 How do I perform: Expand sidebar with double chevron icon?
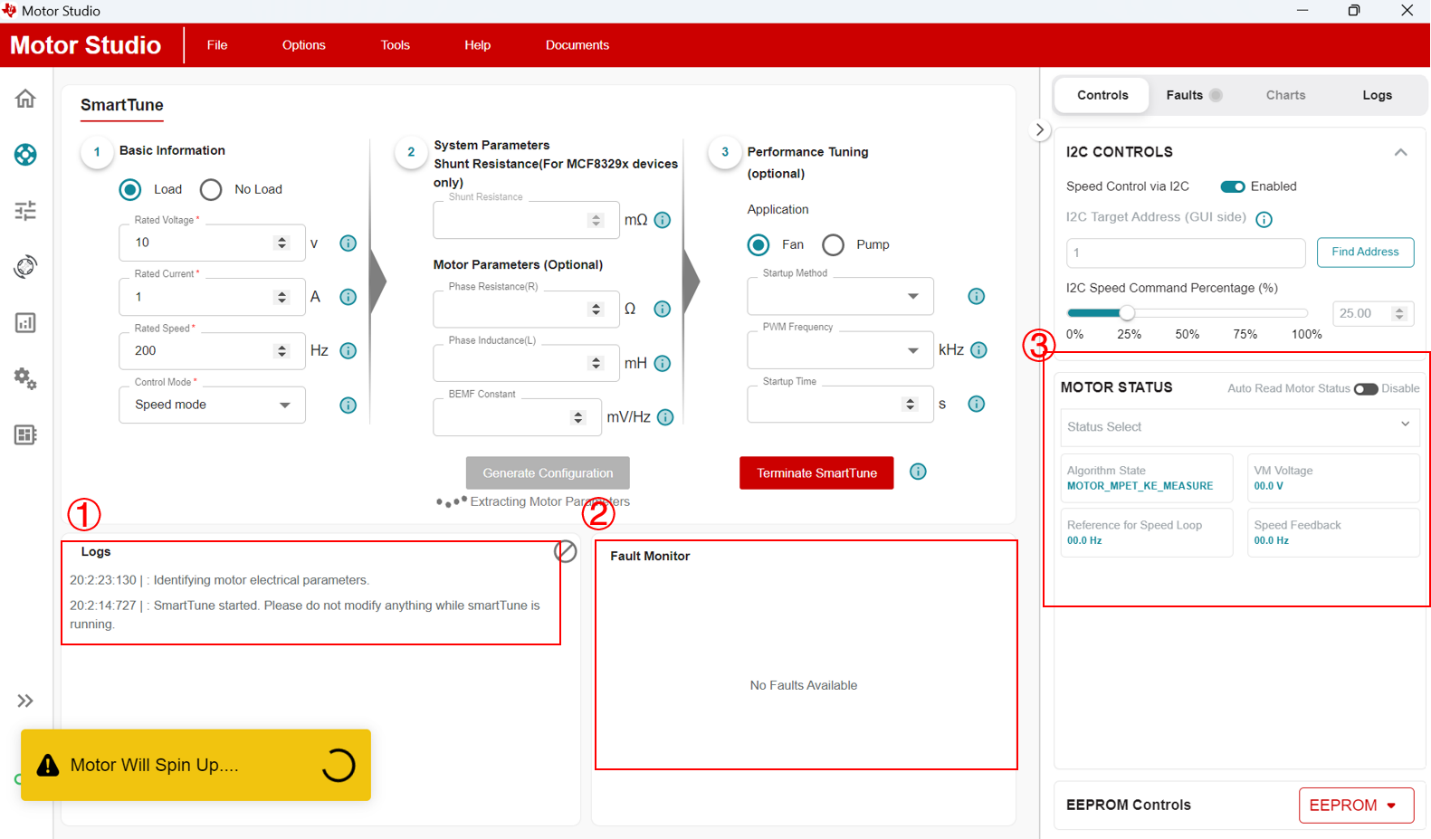point(26,701)
